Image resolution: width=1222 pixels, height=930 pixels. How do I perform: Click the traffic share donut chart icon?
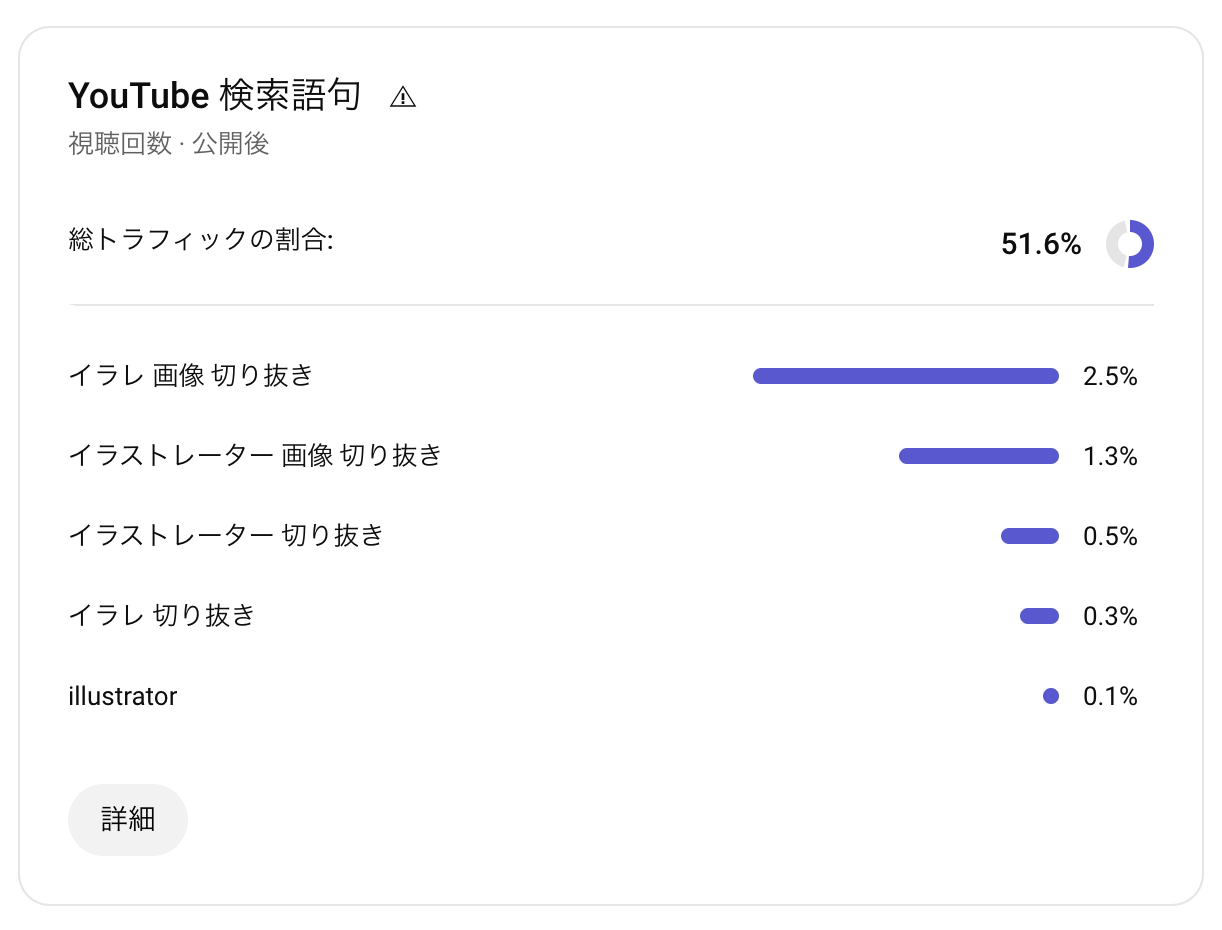click(1130, 244)
